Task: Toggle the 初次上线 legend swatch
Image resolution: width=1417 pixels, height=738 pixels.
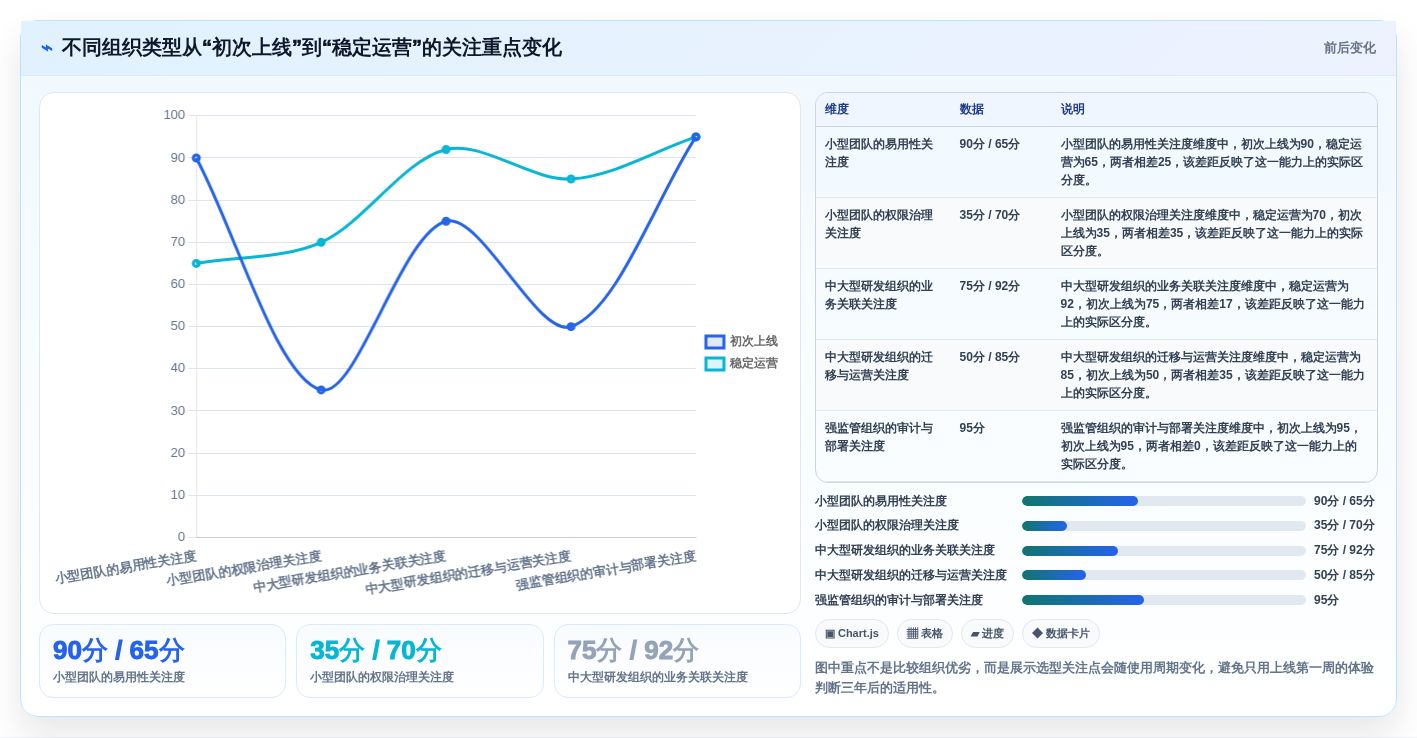Action: coord(714,342)
